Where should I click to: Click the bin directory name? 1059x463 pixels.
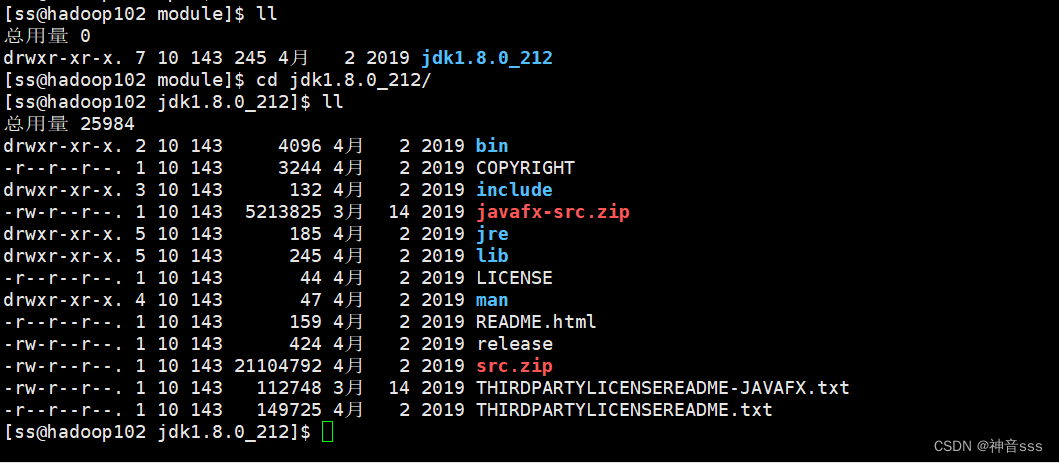click(x=492, y=146)
